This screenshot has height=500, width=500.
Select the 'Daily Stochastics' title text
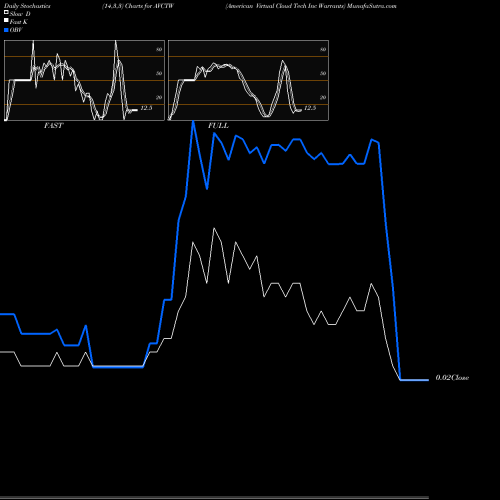[x=27, y=6]
